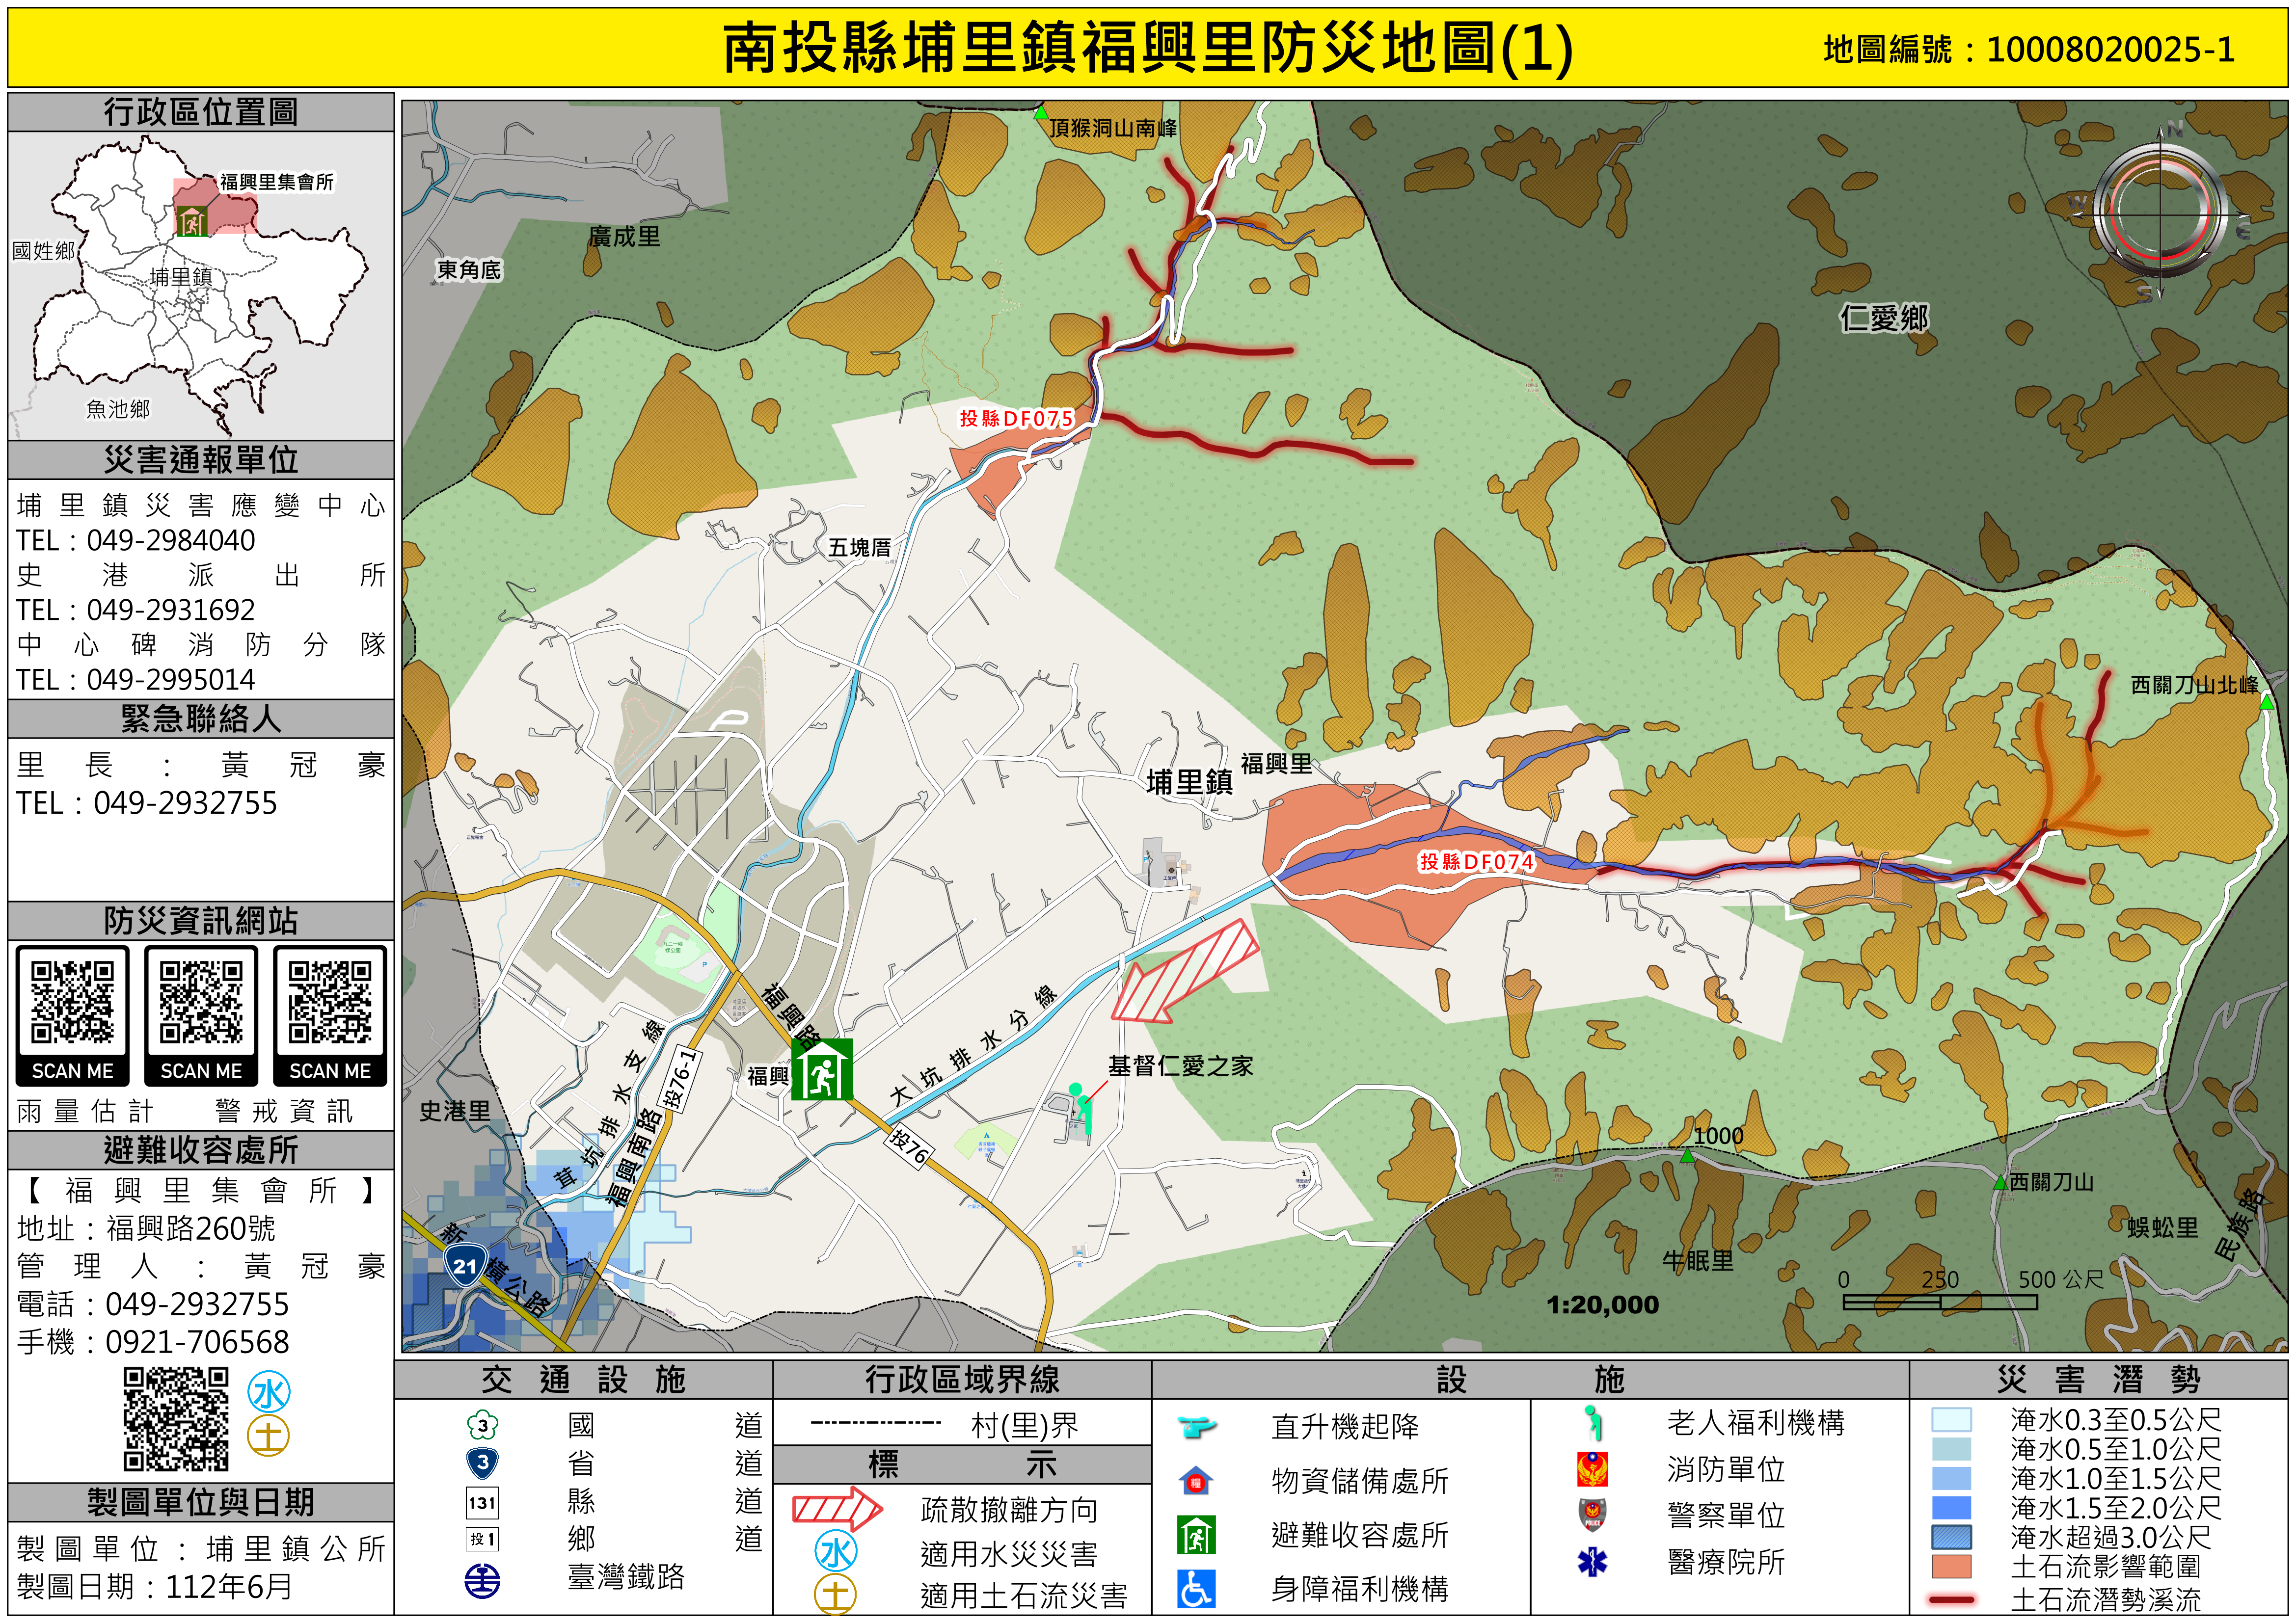Click the Taiwan Railway legend symbol

tap(483, 1580)
